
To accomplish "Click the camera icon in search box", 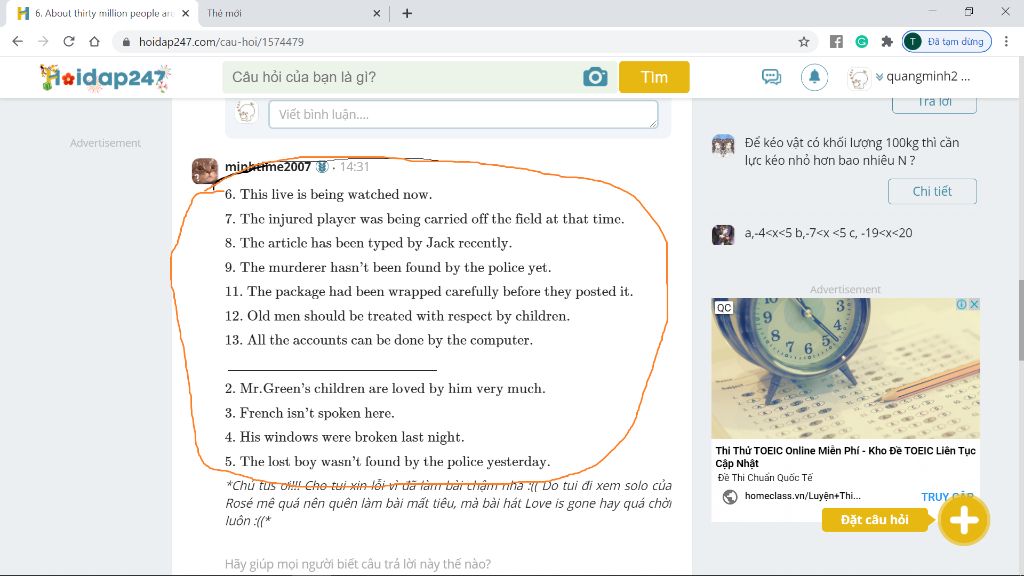I will 595,77.
